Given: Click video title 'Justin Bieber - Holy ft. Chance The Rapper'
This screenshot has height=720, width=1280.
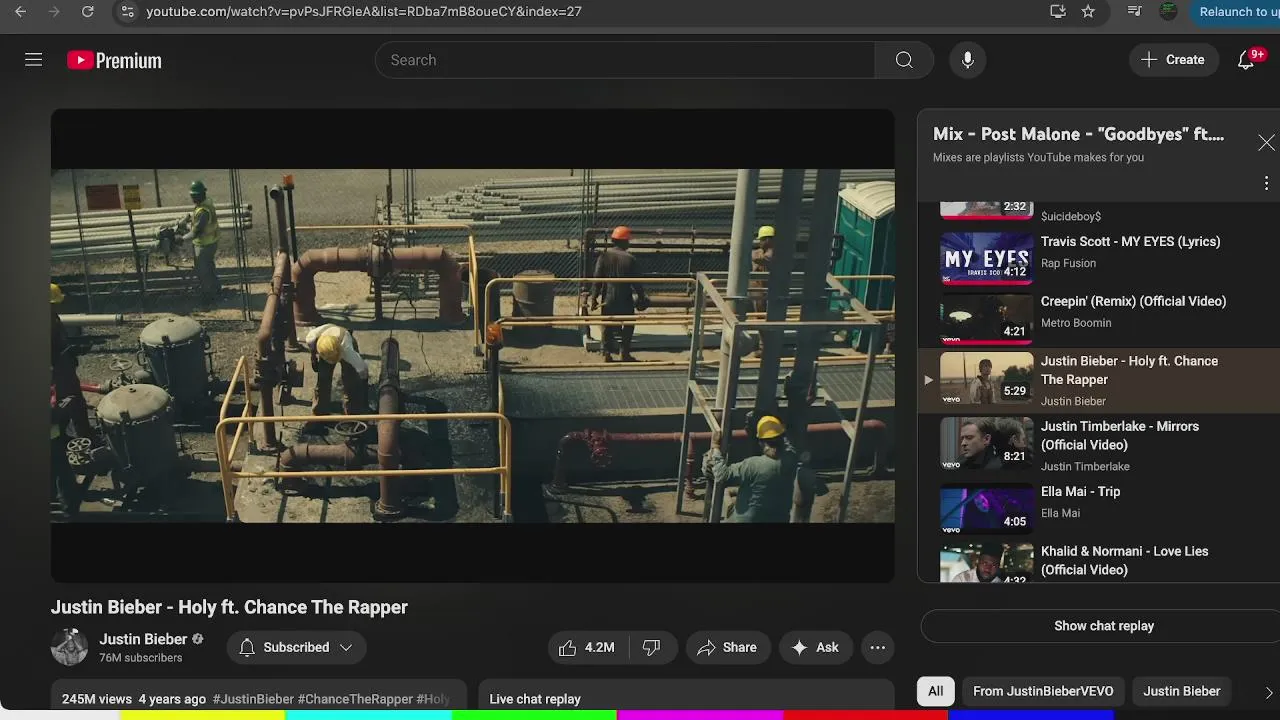Looking at the screenshot, I should pyautogui.click(x=229, y=607).
